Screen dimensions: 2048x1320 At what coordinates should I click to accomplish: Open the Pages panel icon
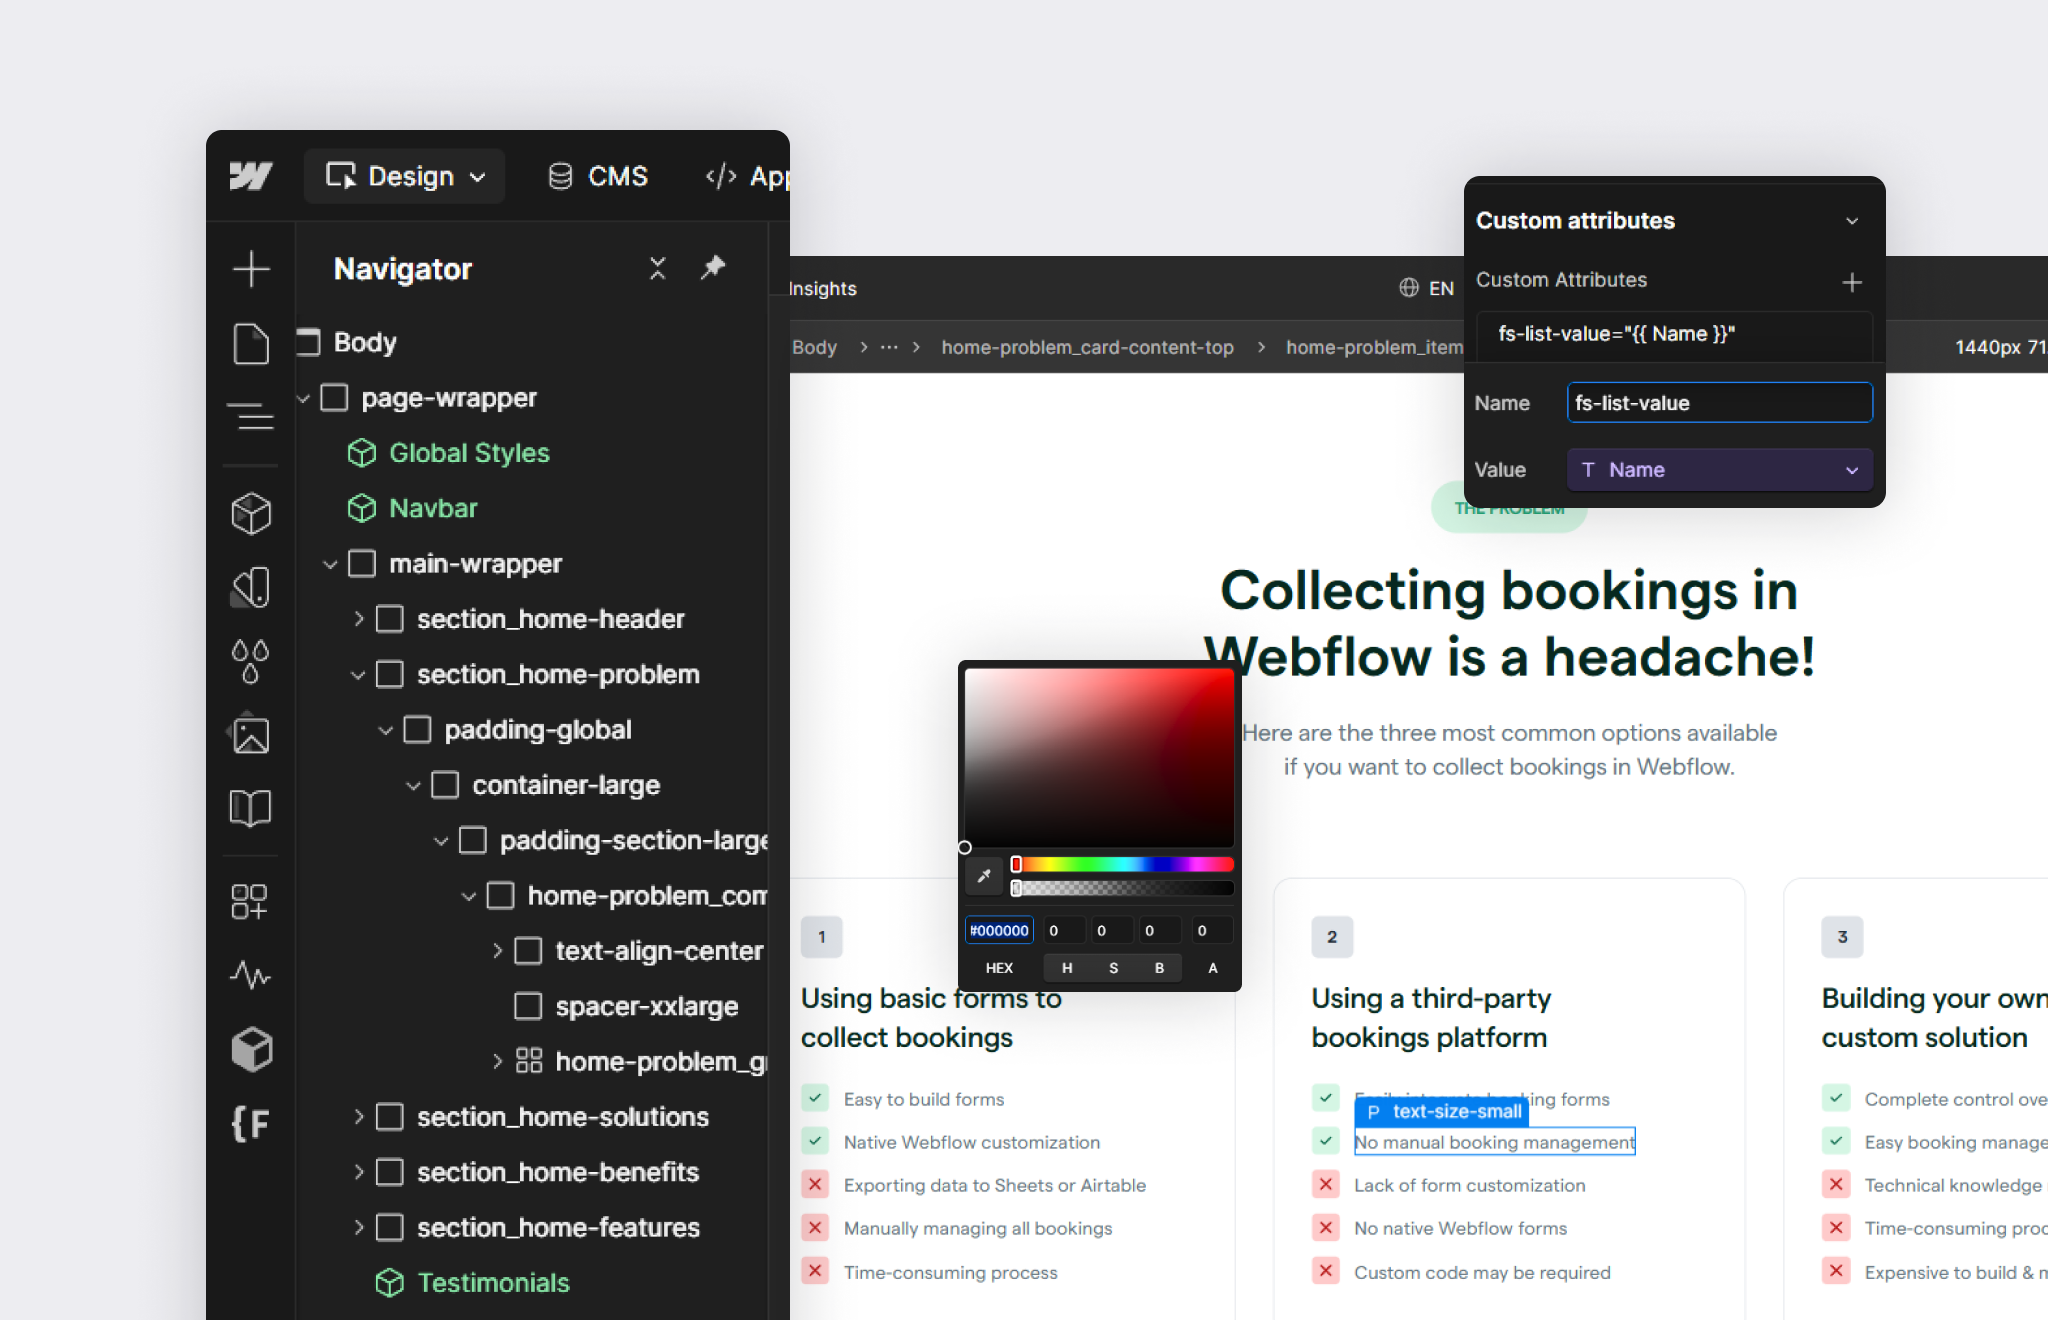[251, 344]
